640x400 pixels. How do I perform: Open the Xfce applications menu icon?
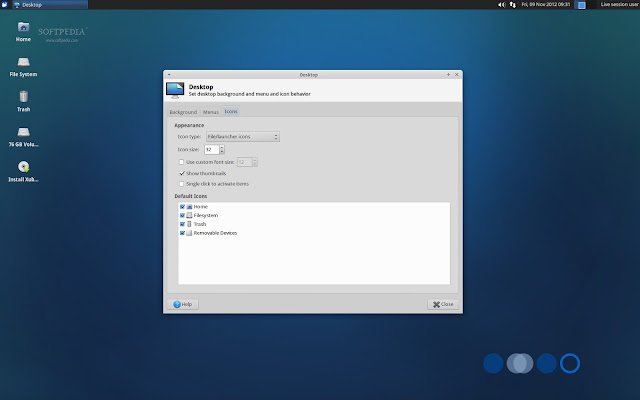[4, 4]
